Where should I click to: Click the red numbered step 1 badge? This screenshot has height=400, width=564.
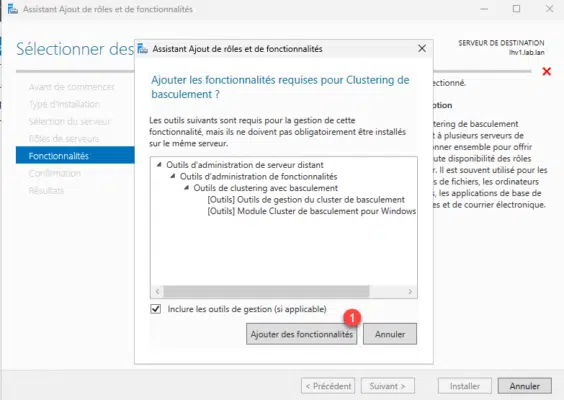pyautogui.click(x=351, y=318)
